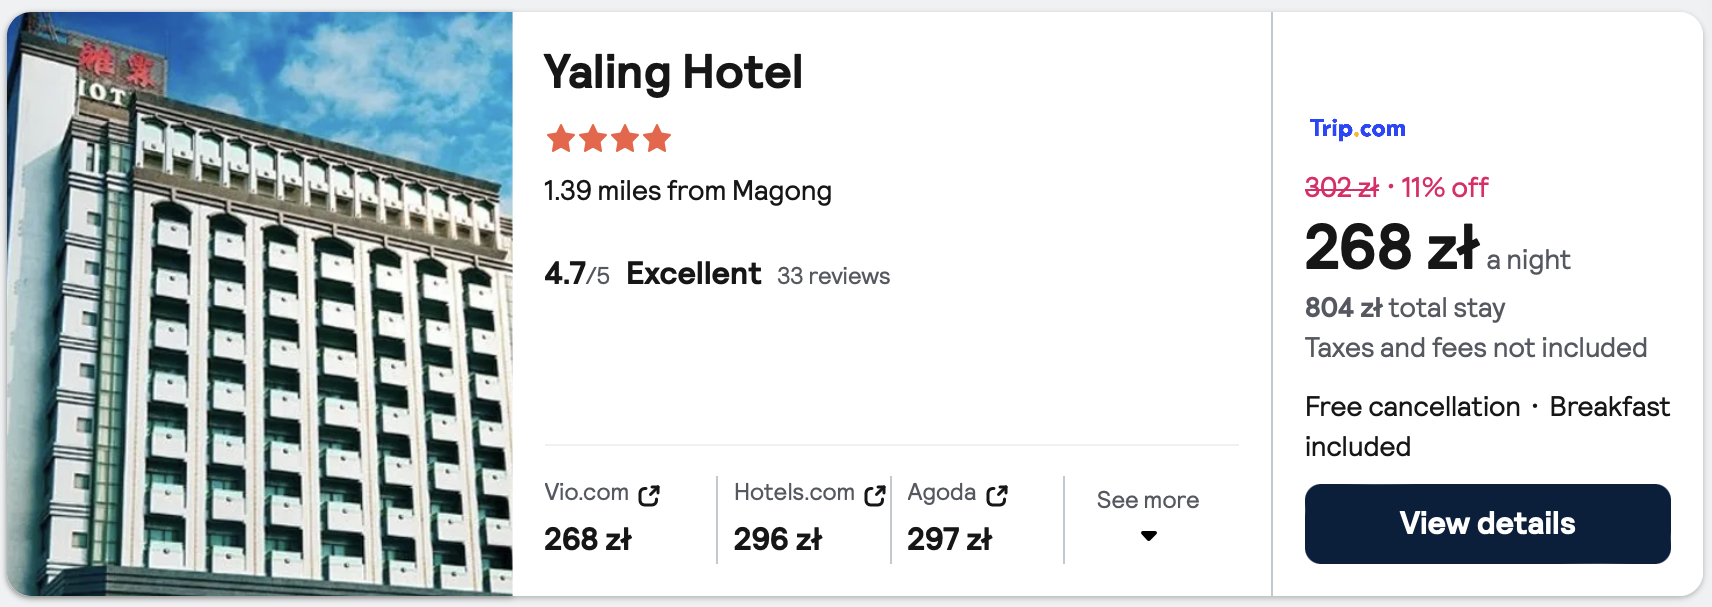This screenshot has height=607, width=1712.
Task: Click the 4.7/5 rating score
Action: (576, 274)
